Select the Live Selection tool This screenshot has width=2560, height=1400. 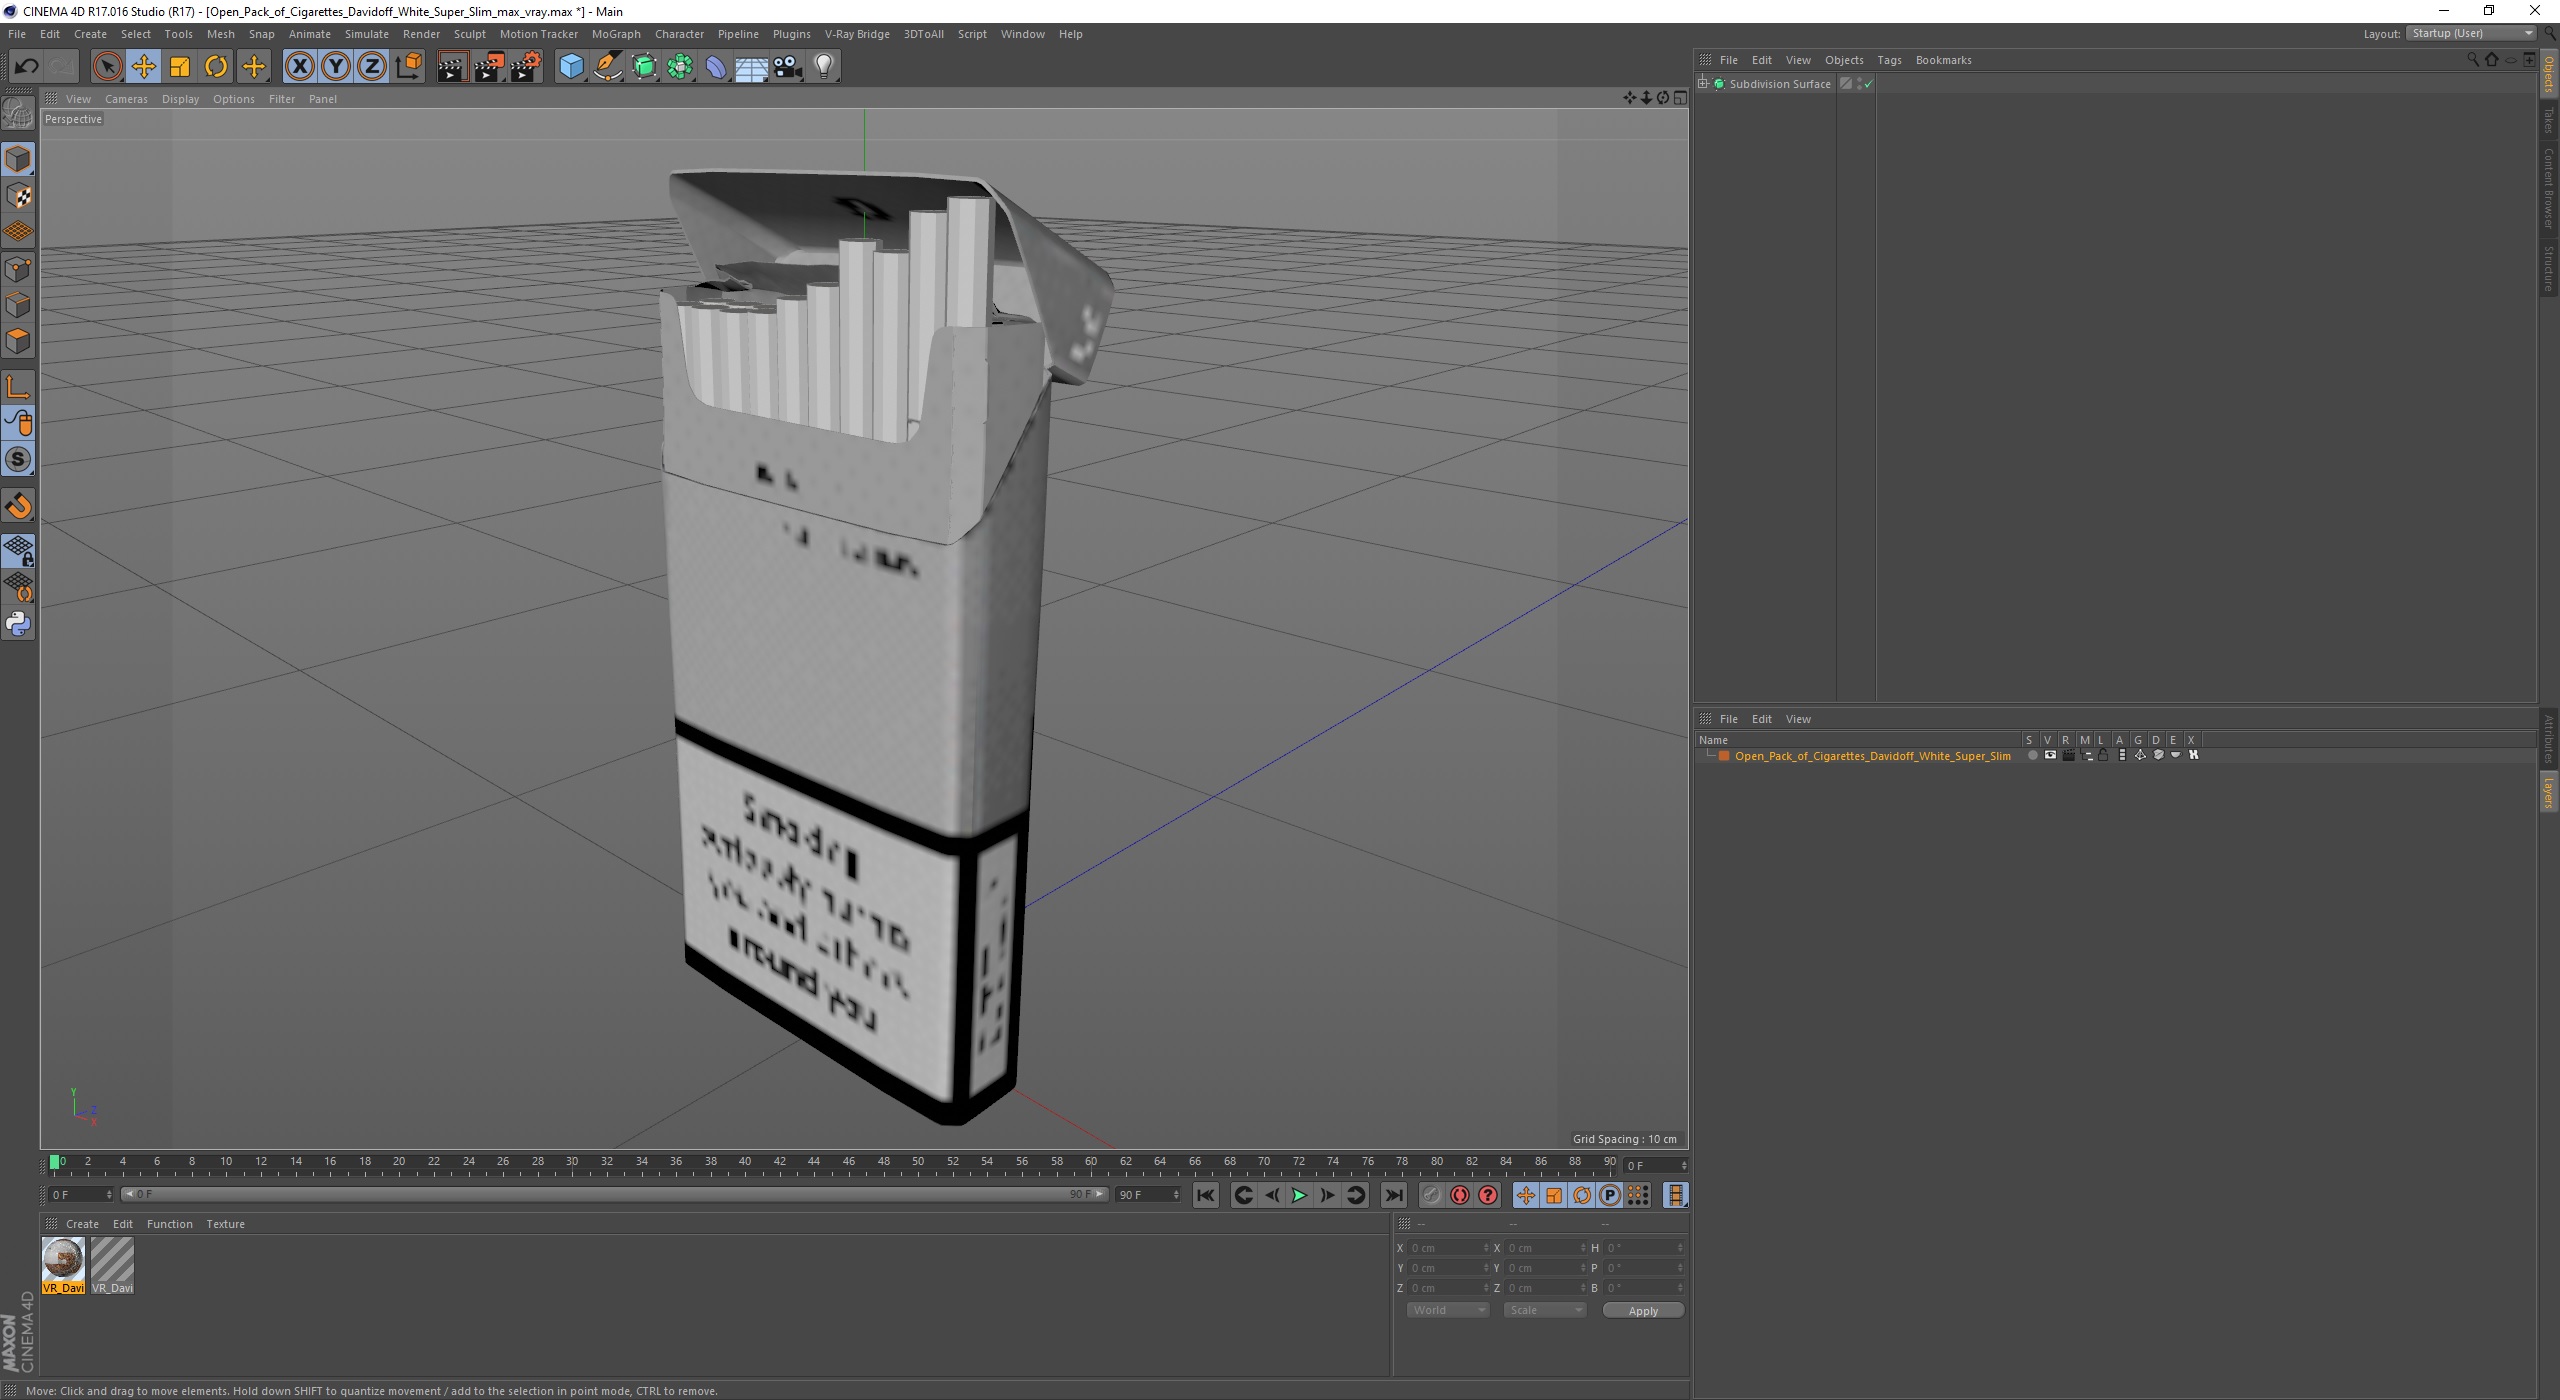tap(107, 67)
